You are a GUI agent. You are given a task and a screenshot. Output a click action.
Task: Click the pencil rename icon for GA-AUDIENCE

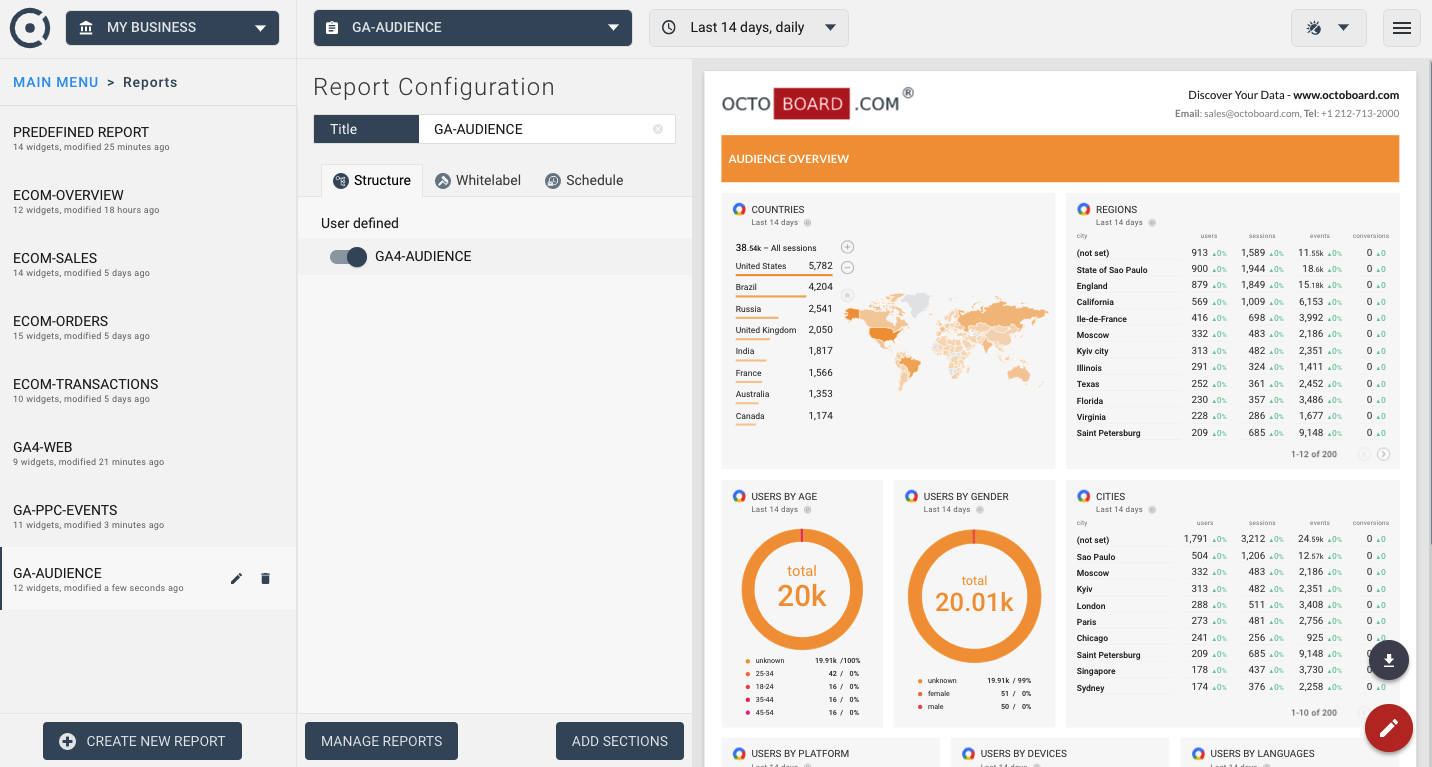[236, 578]
